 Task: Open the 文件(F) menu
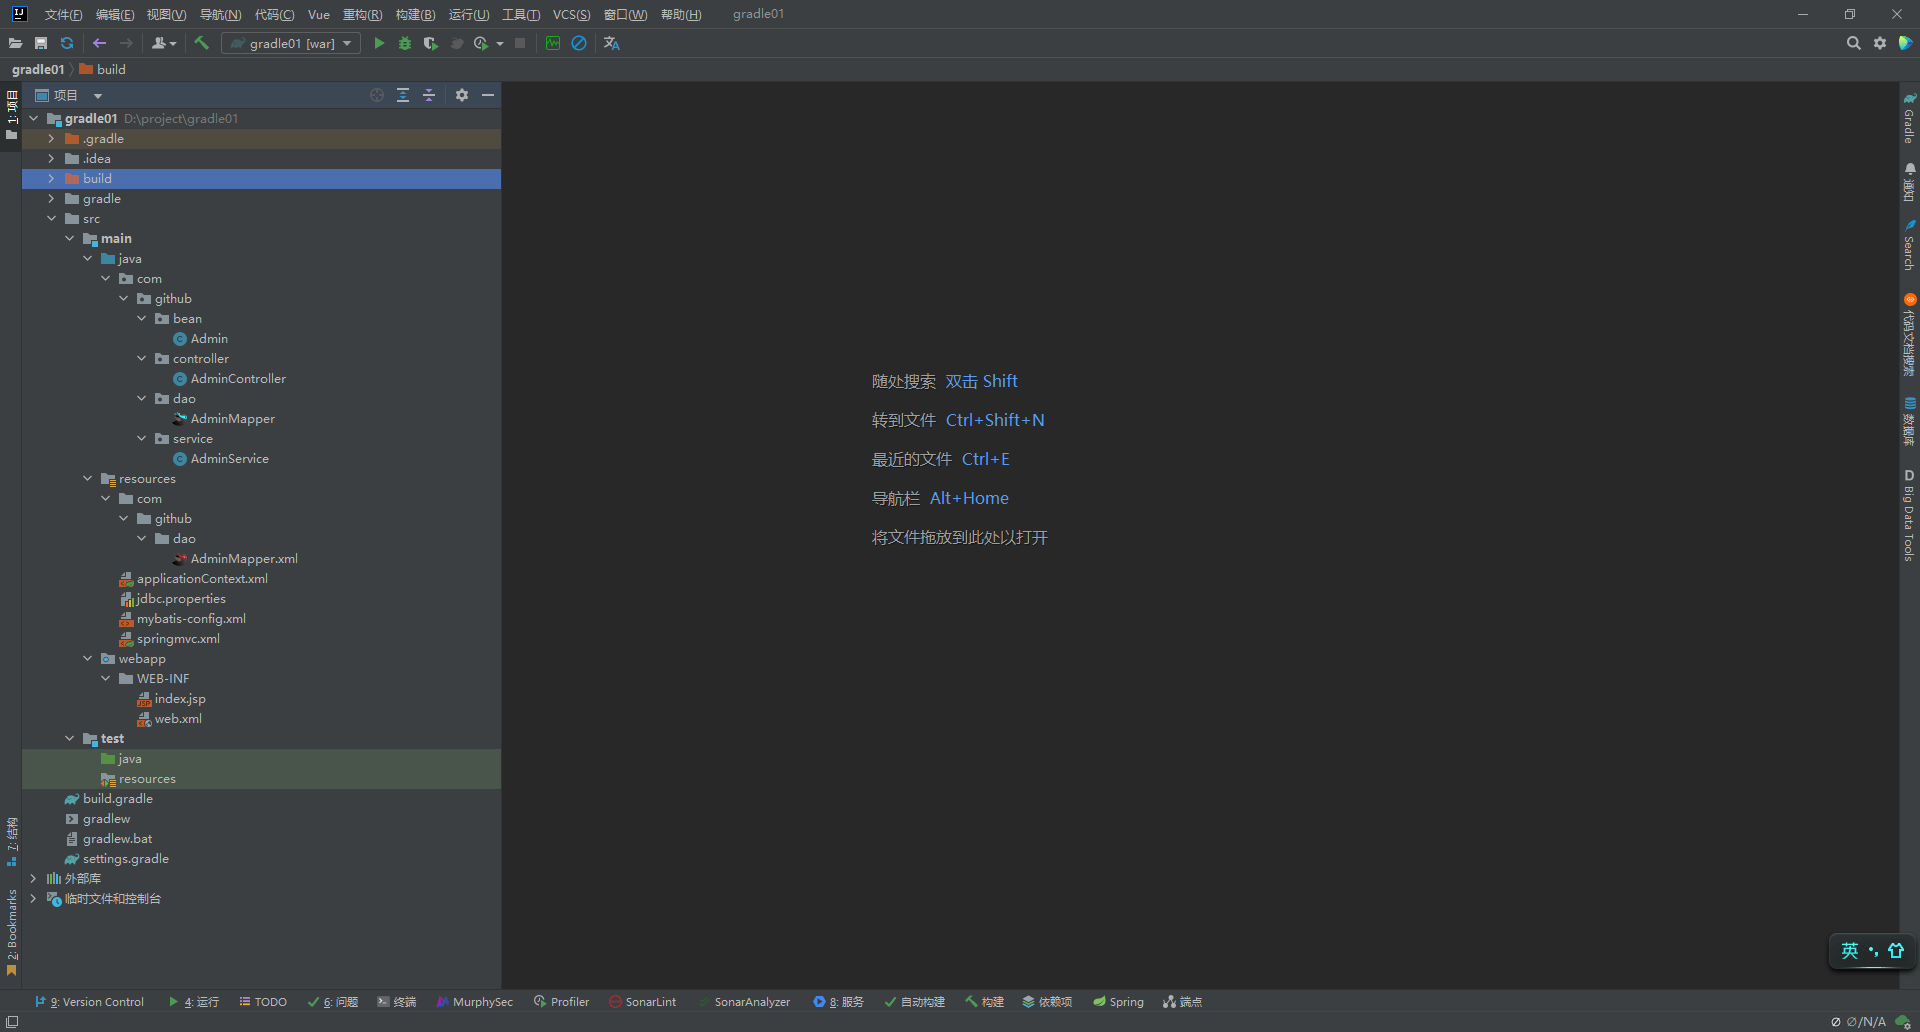(x=63, y=14)
